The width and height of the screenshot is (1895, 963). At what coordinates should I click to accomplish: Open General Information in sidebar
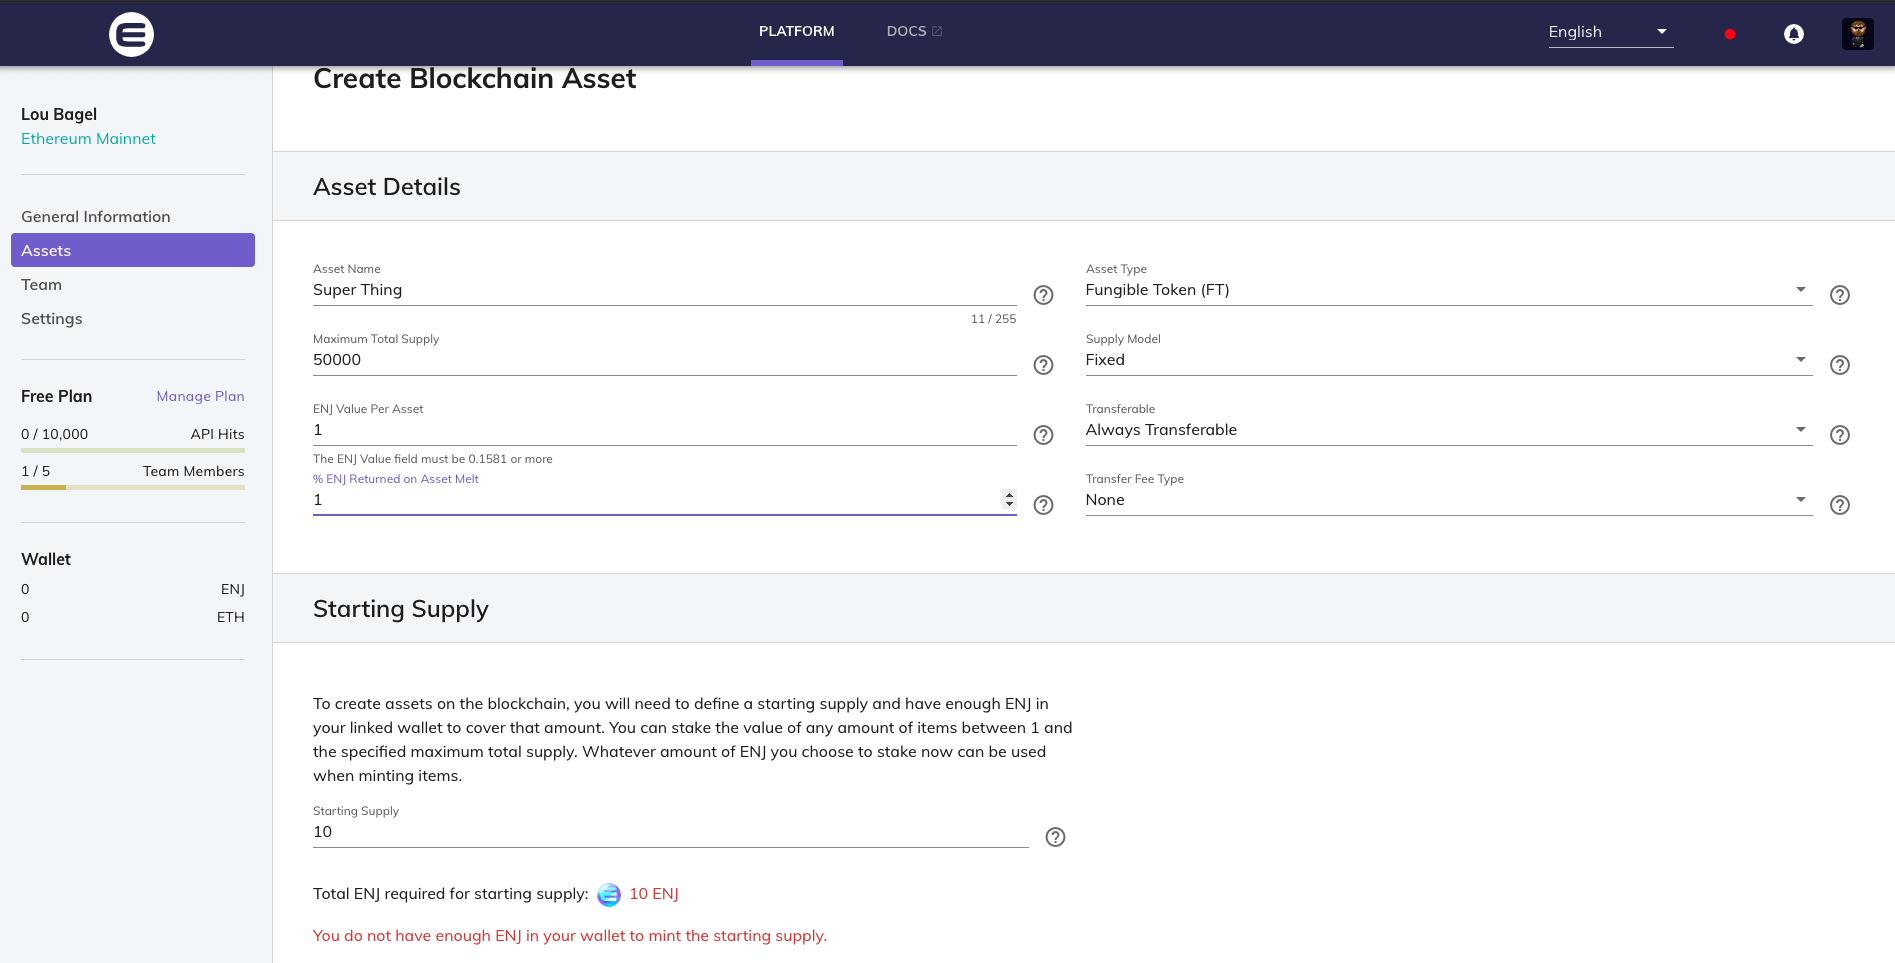point(96,216)
